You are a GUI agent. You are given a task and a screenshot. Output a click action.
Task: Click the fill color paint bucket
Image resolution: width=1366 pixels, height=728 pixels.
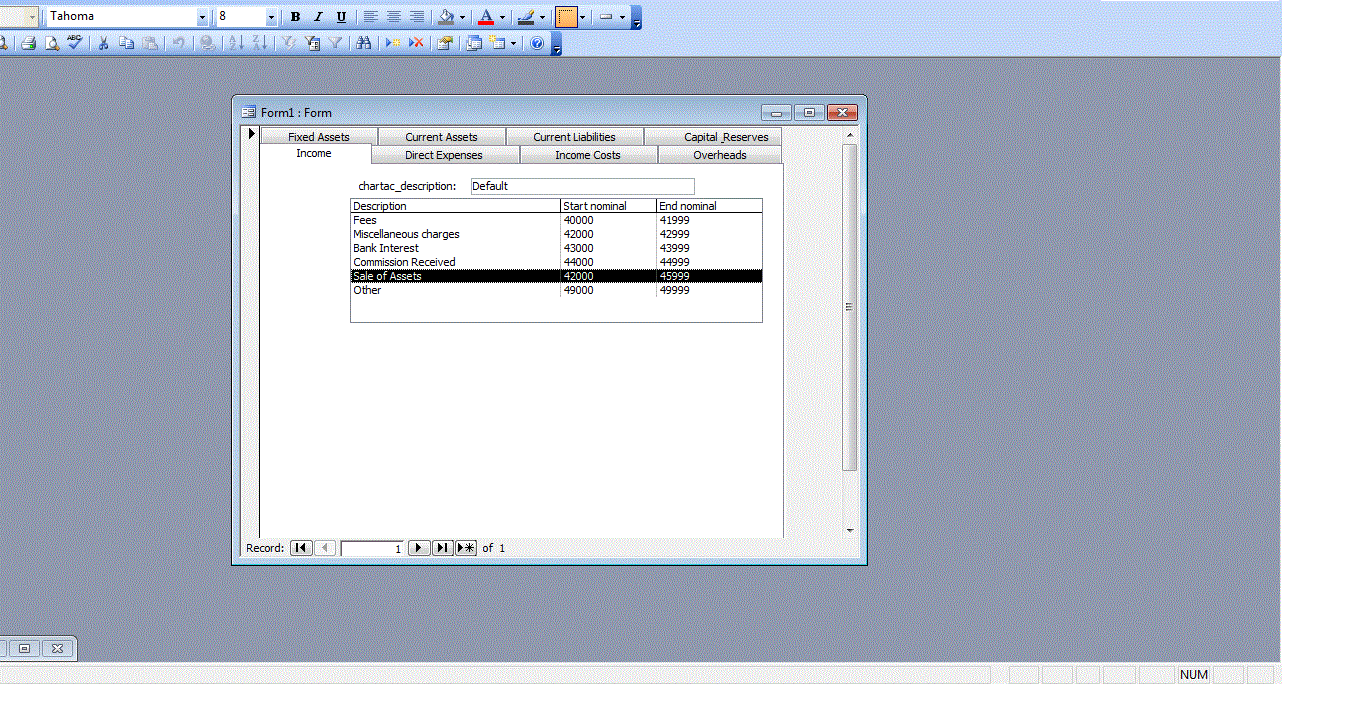point(447,17)
